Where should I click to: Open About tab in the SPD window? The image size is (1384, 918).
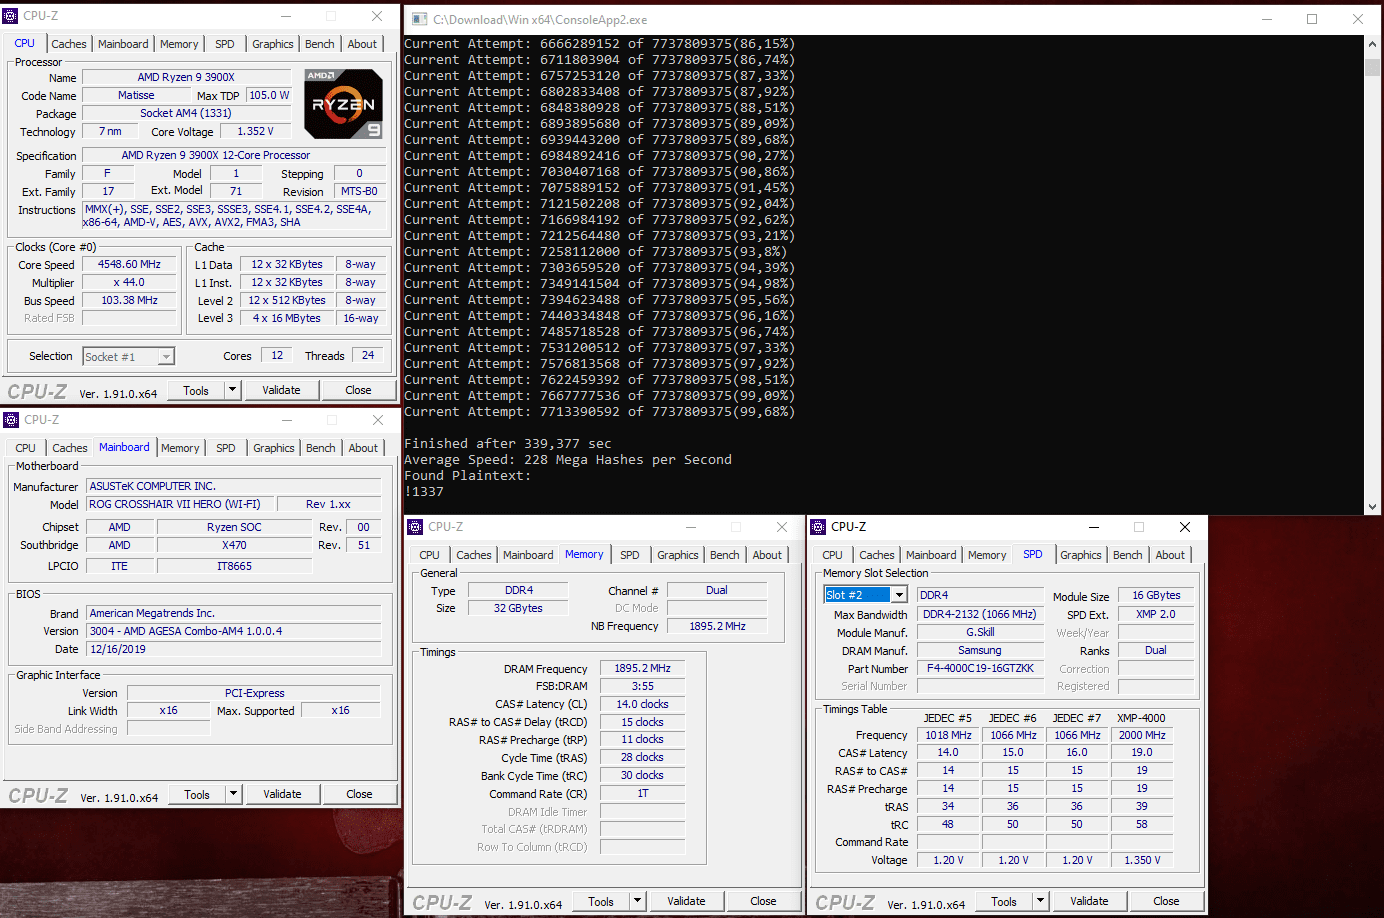[1170, 555]
